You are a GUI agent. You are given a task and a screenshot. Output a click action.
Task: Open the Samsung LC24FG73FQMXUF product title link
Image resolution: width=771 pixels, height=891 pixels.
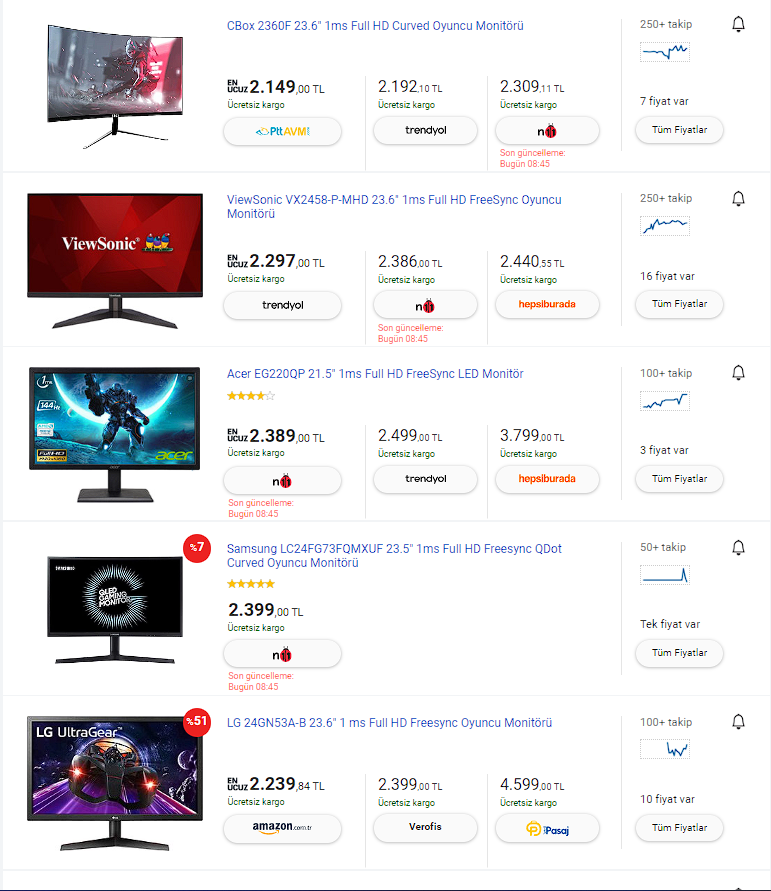pyautogui.click(x=394, y=556)
